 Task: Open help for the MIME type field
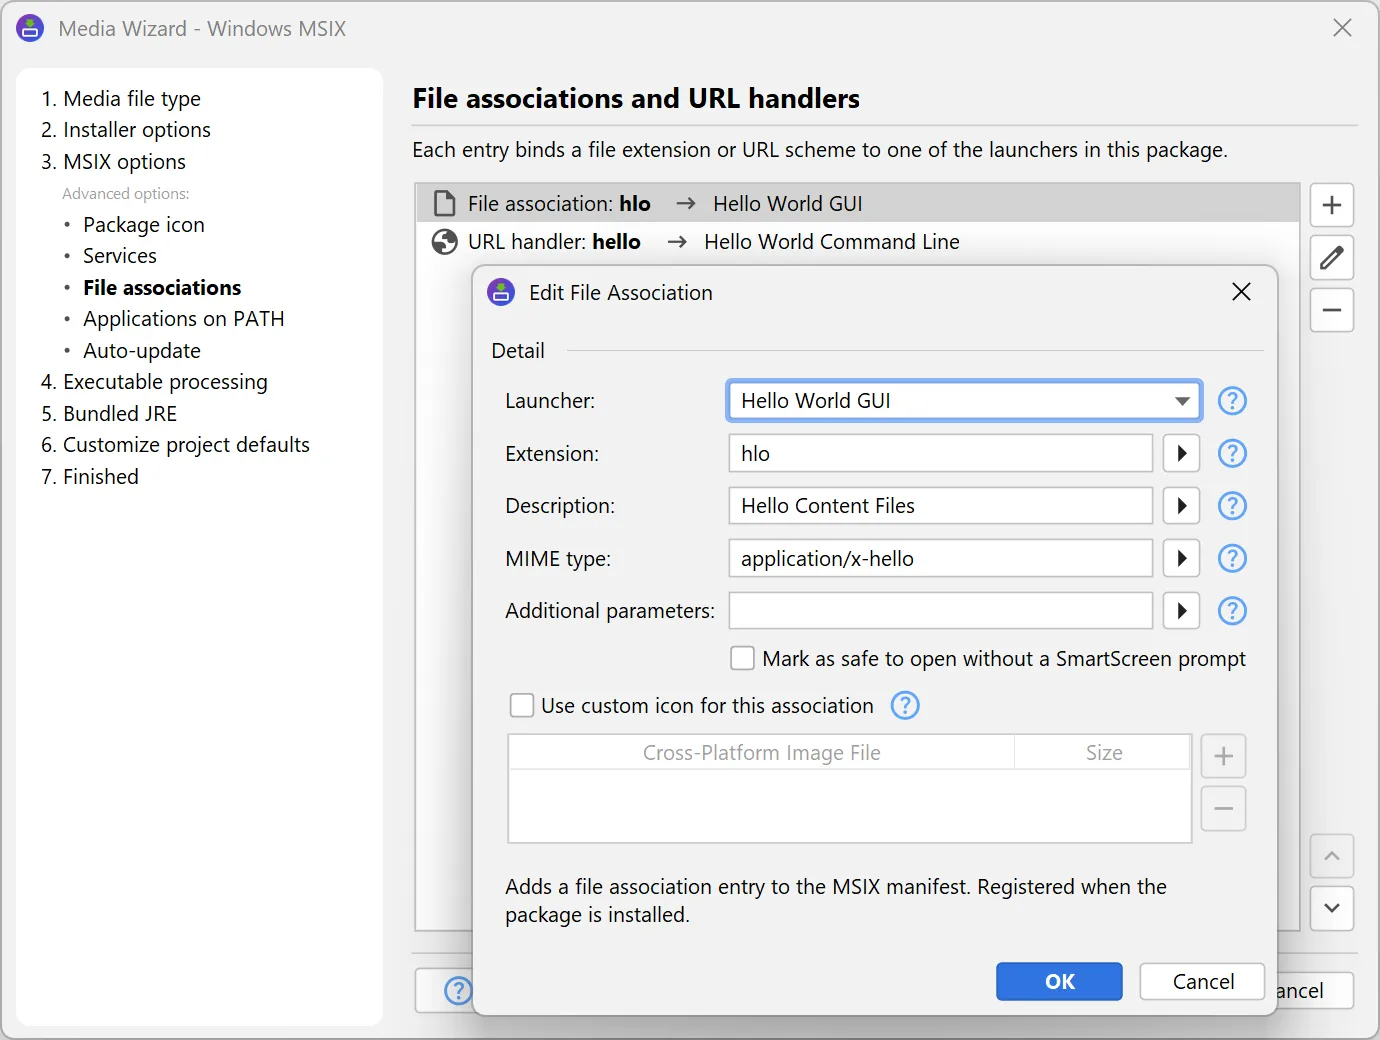[x=1232, y=558]
